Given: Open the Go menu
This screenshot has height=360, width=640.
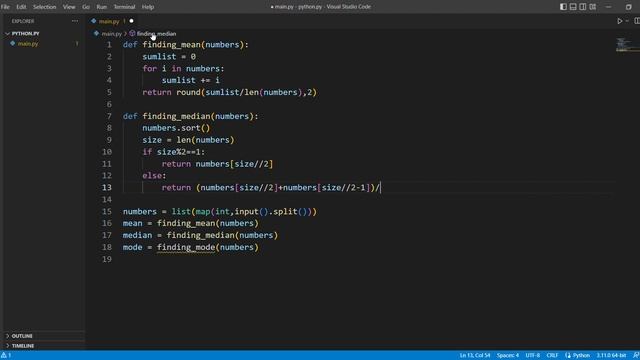Looking at the screenshot, I should (x=86, y=7).
